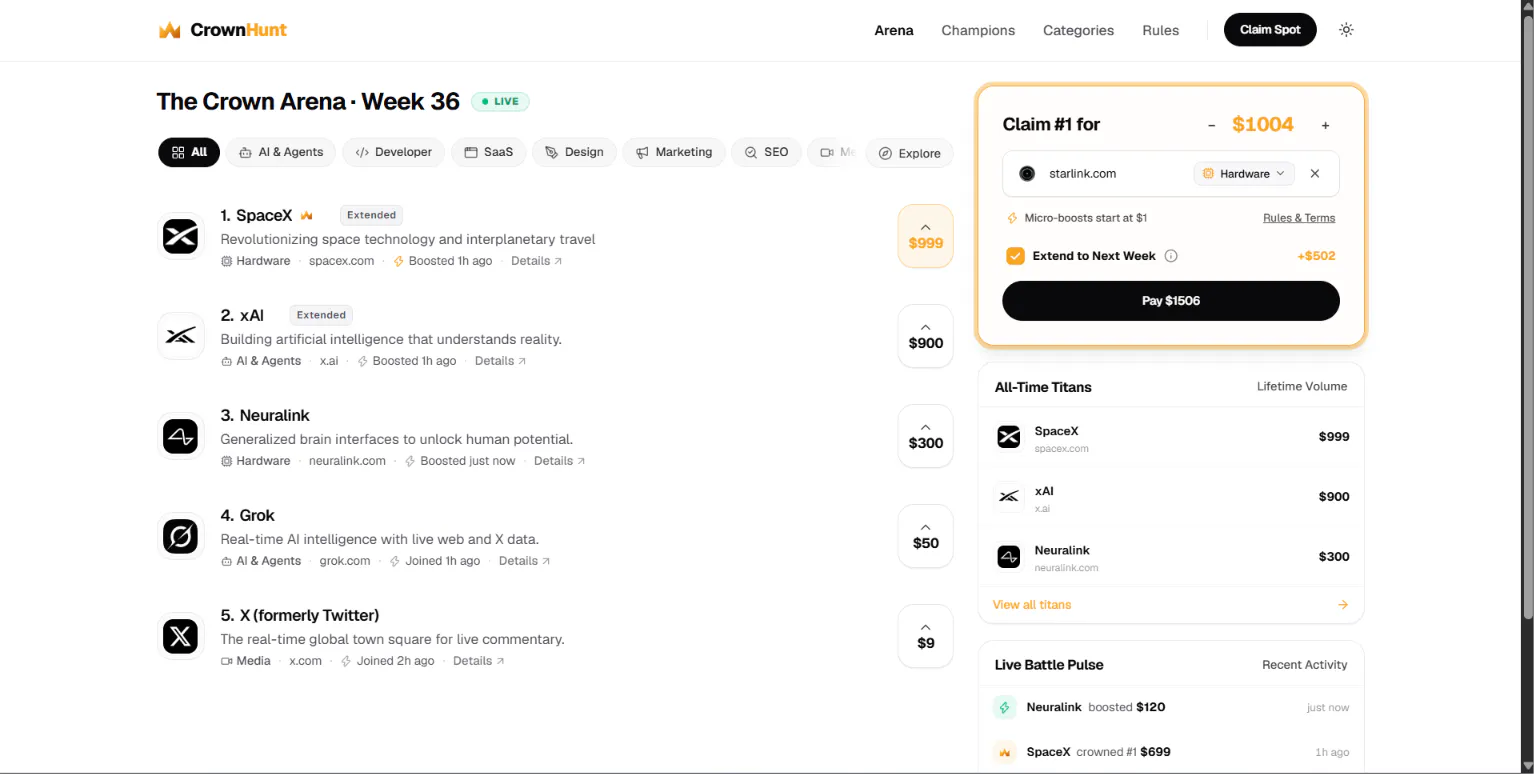Click the starlink.com favicon in claim box
The image size is (1534, 774).
click(x=1027, y=174)
